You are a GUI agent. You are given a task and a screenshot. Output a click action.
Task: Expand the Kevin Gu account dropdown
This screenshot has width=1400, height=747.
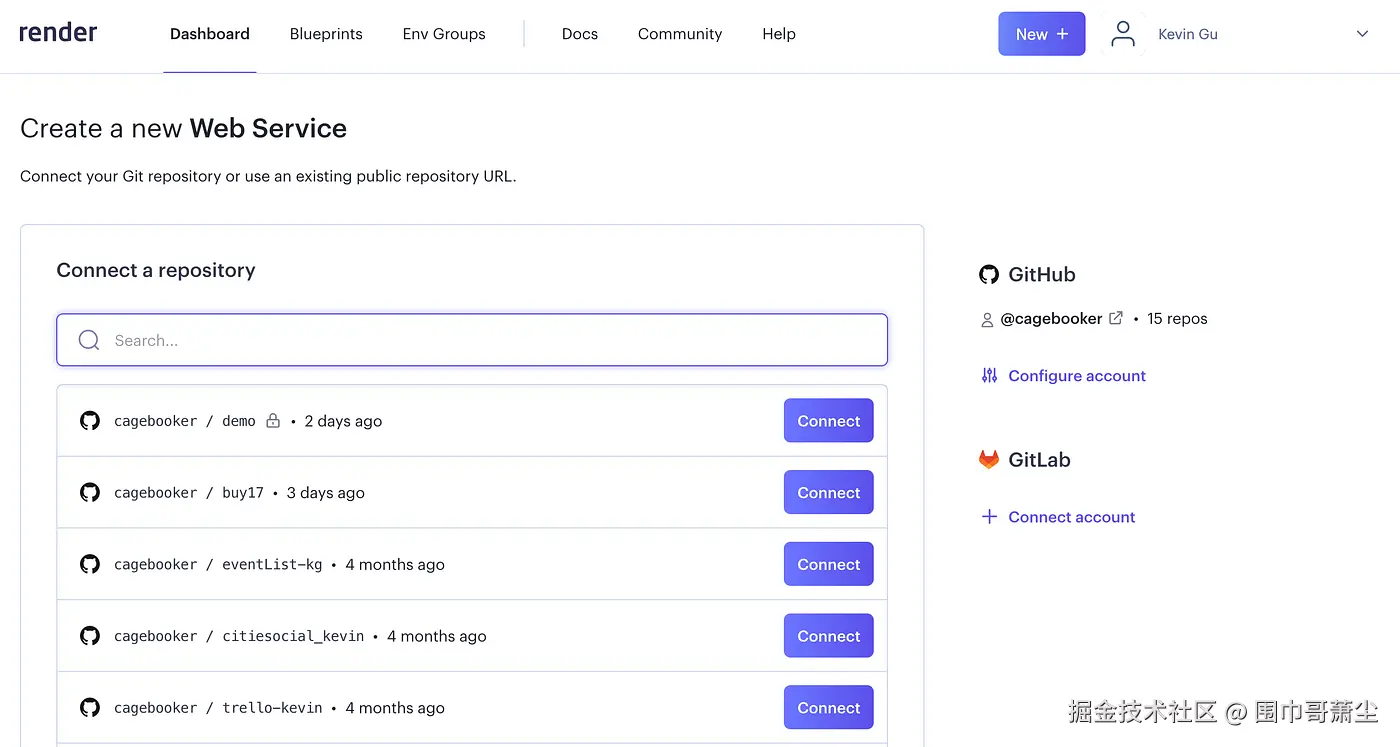tap(1362, 34)
